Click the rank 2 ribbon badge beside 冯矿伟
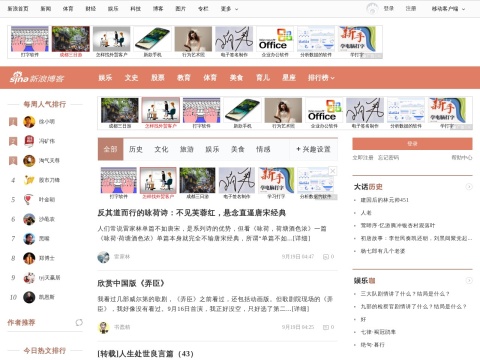Screen dimensions: 480x360 coord(13,141)
